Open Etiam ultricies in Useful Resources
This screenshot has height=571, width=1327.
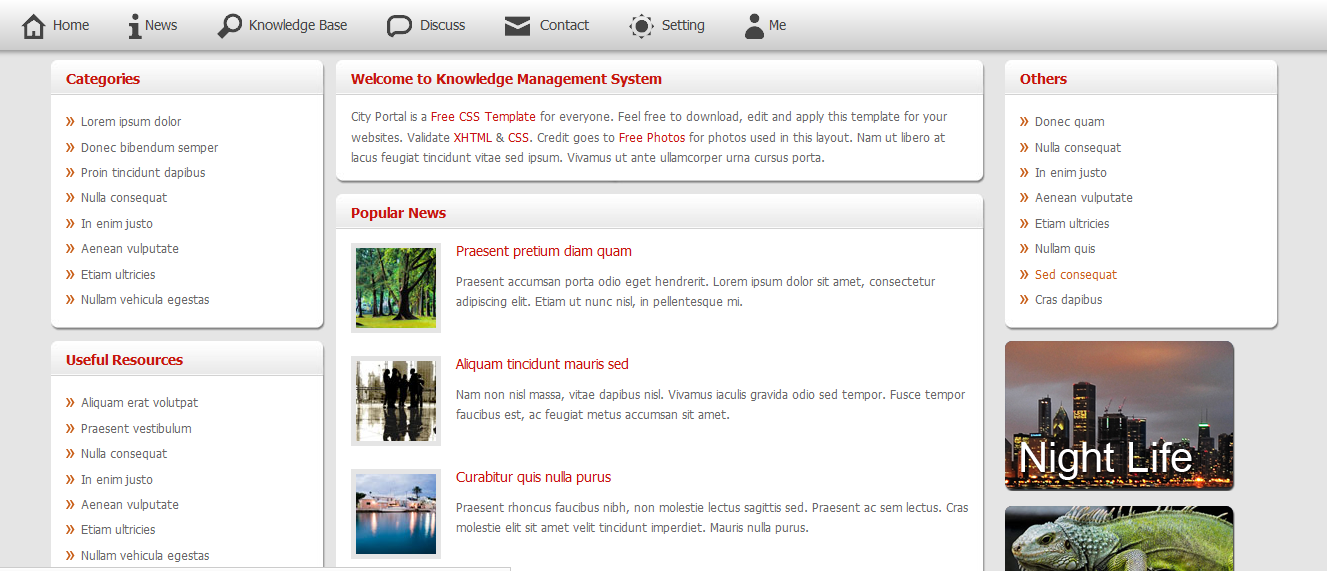(x=118, y=530)
